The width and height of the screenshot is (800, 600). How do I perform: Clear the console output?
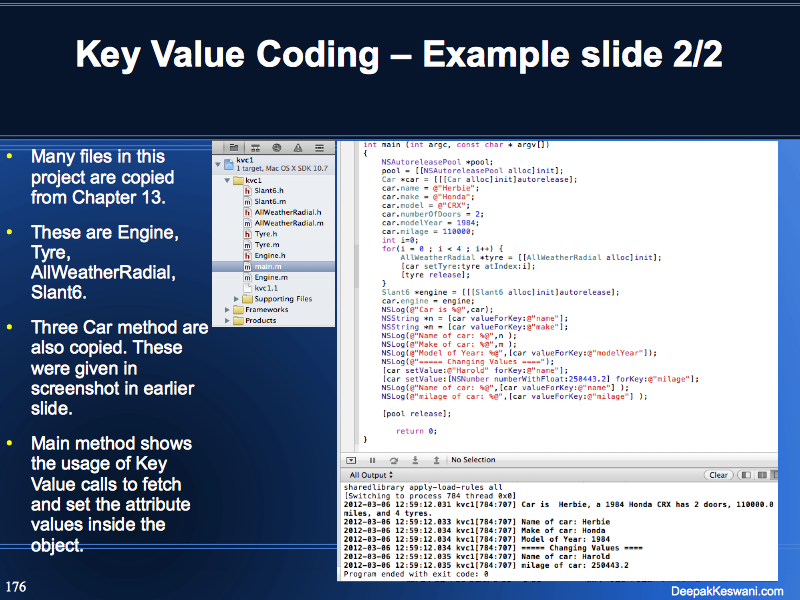718,475
